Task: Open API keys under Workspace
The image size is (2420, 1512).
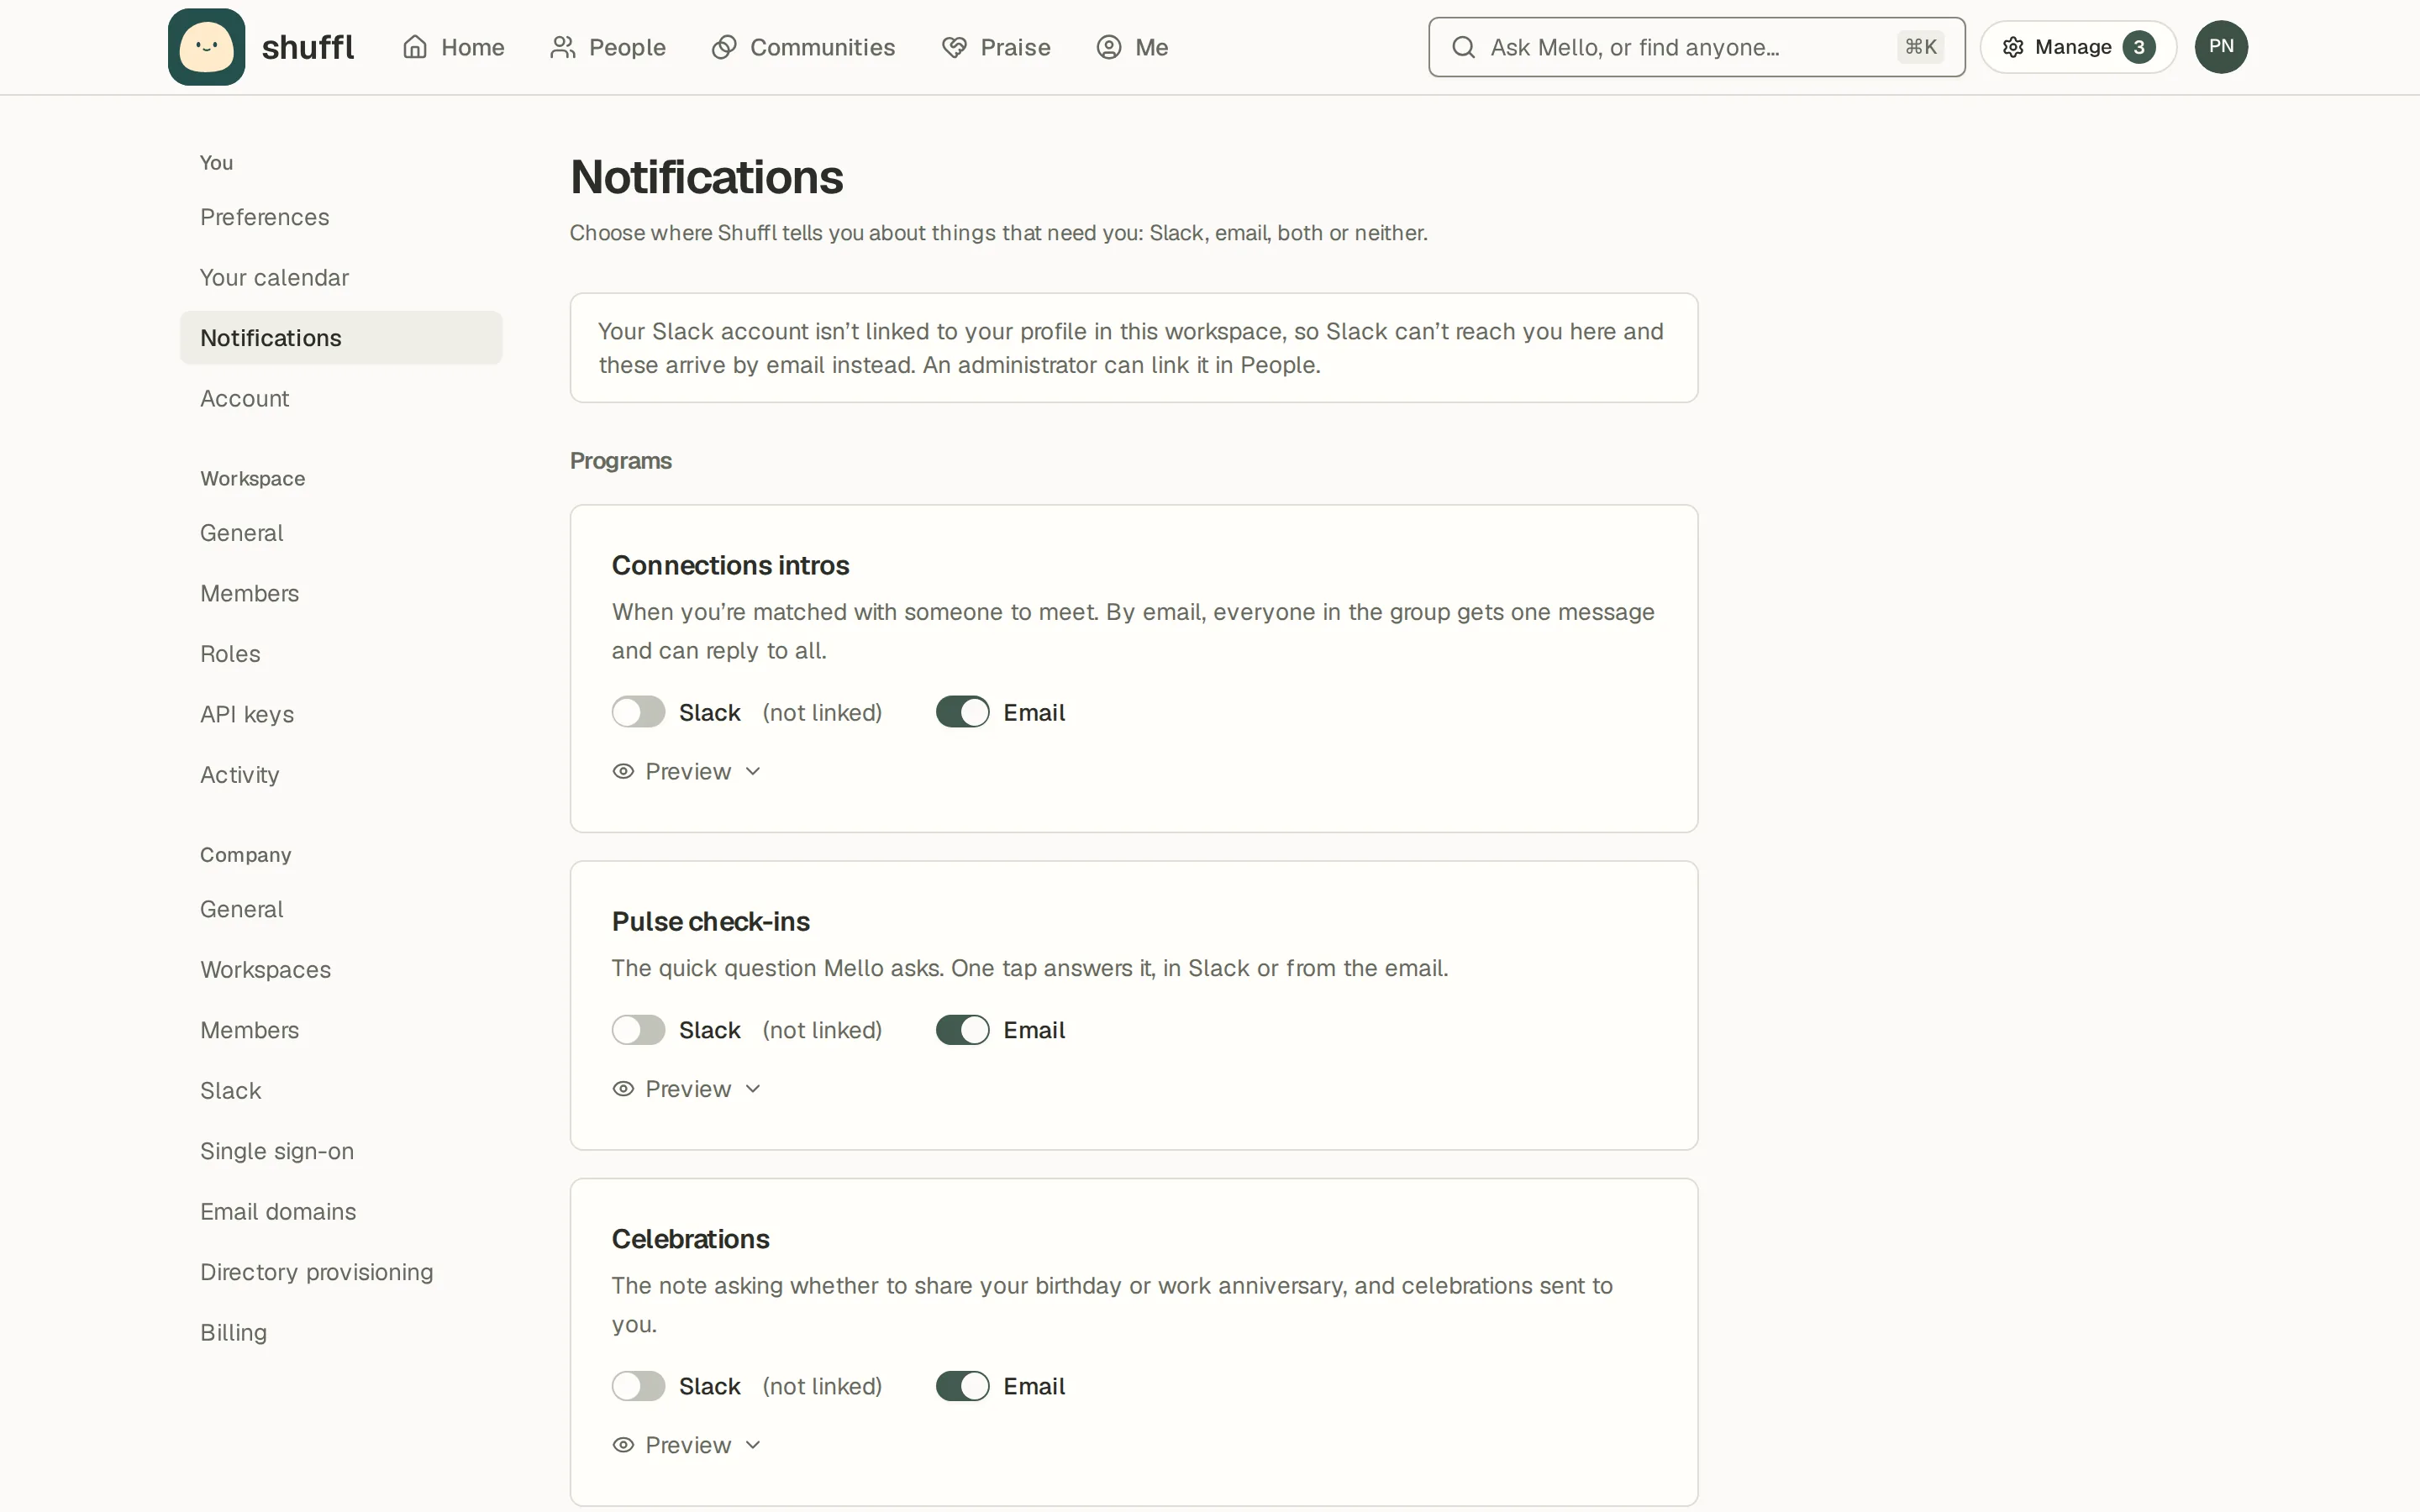Action: coord(341,714)
